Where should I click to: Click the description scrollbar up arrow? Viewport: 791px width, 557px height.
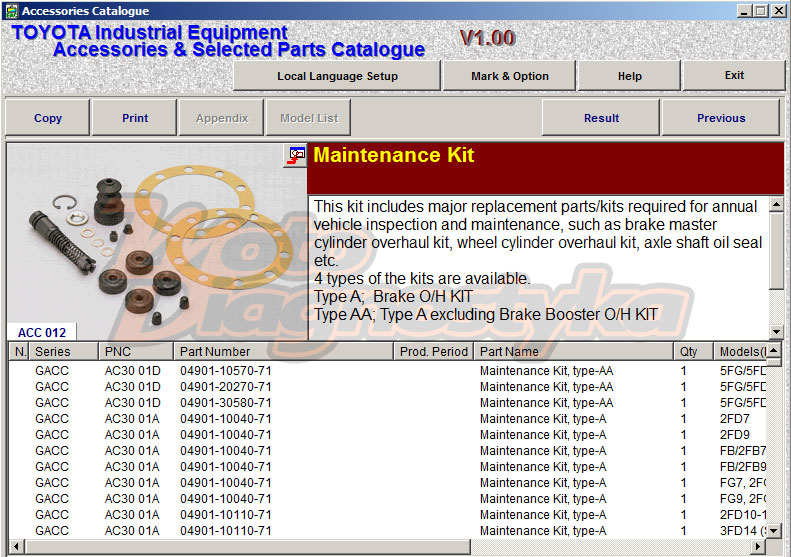click(776, 204)
